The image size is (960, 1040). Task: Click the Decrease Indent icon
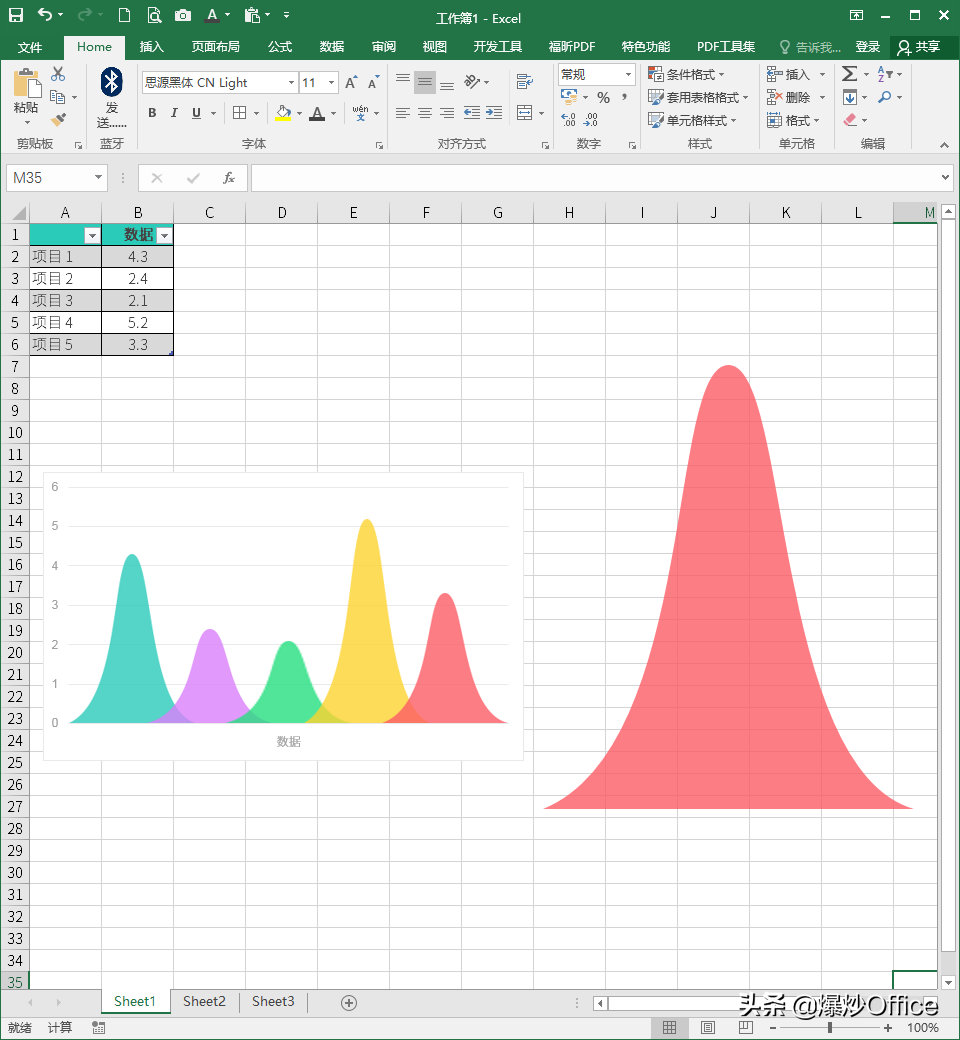coord(472,113)
